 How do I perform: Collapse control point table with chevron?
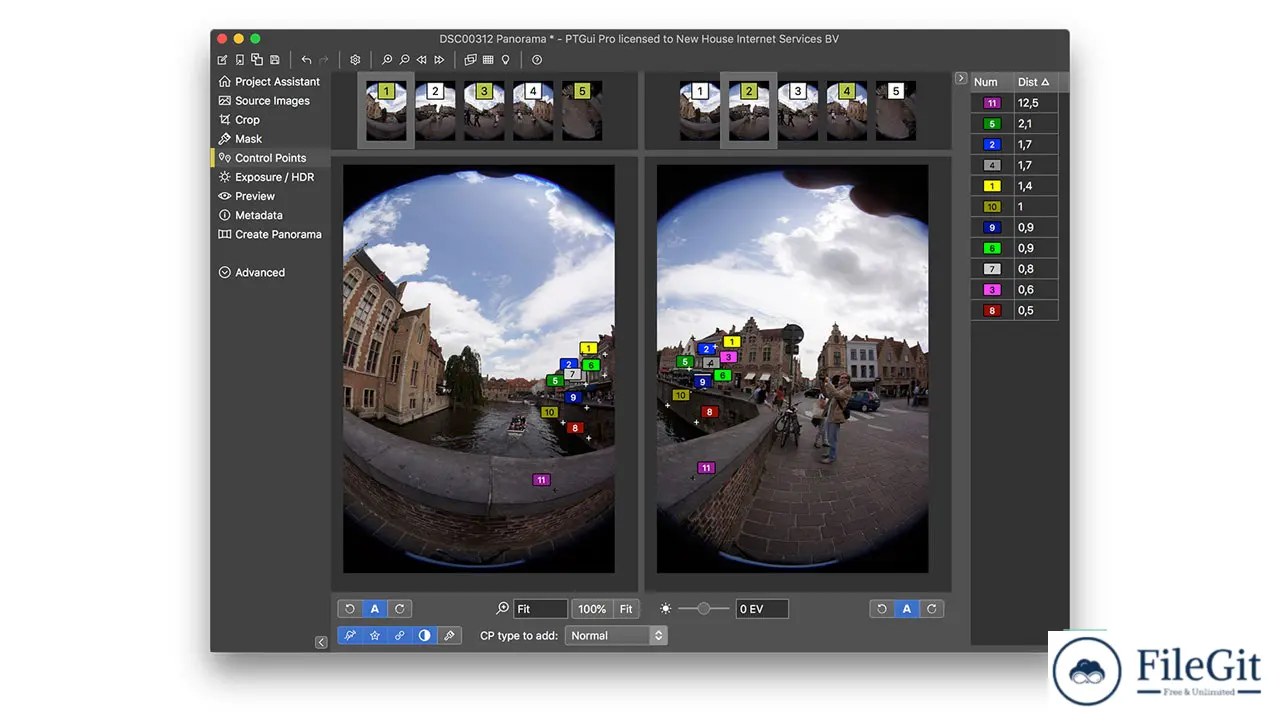click(x=961, y=78)
